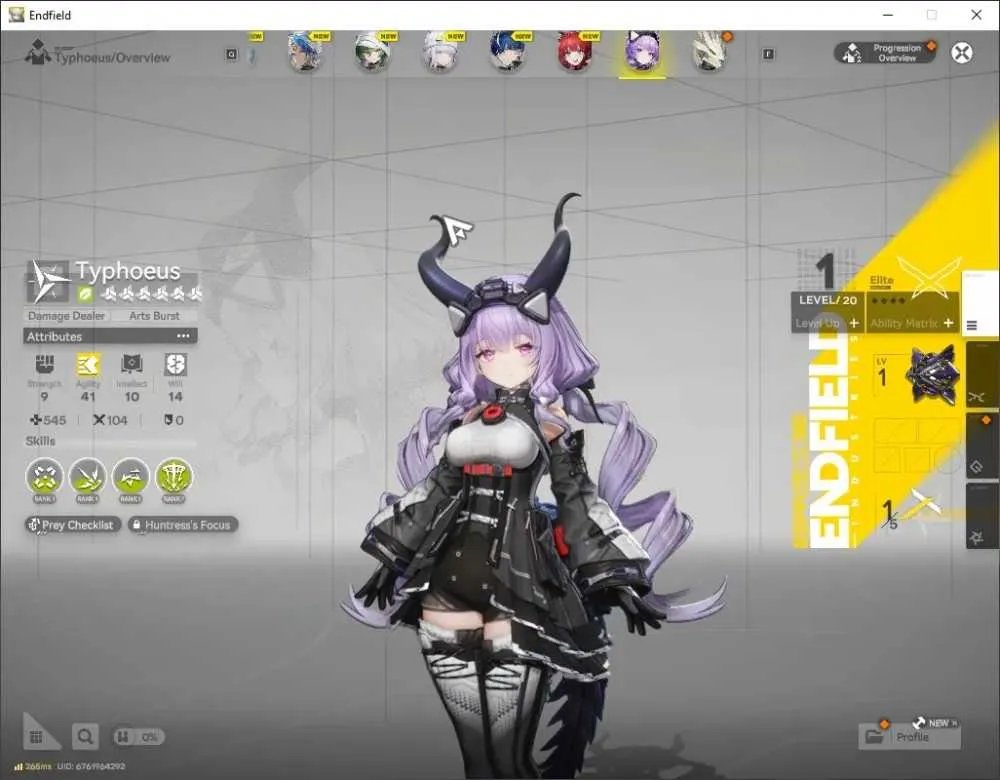Open the third skill icon
Viewport: 1000px width, 780px height.
131,477
